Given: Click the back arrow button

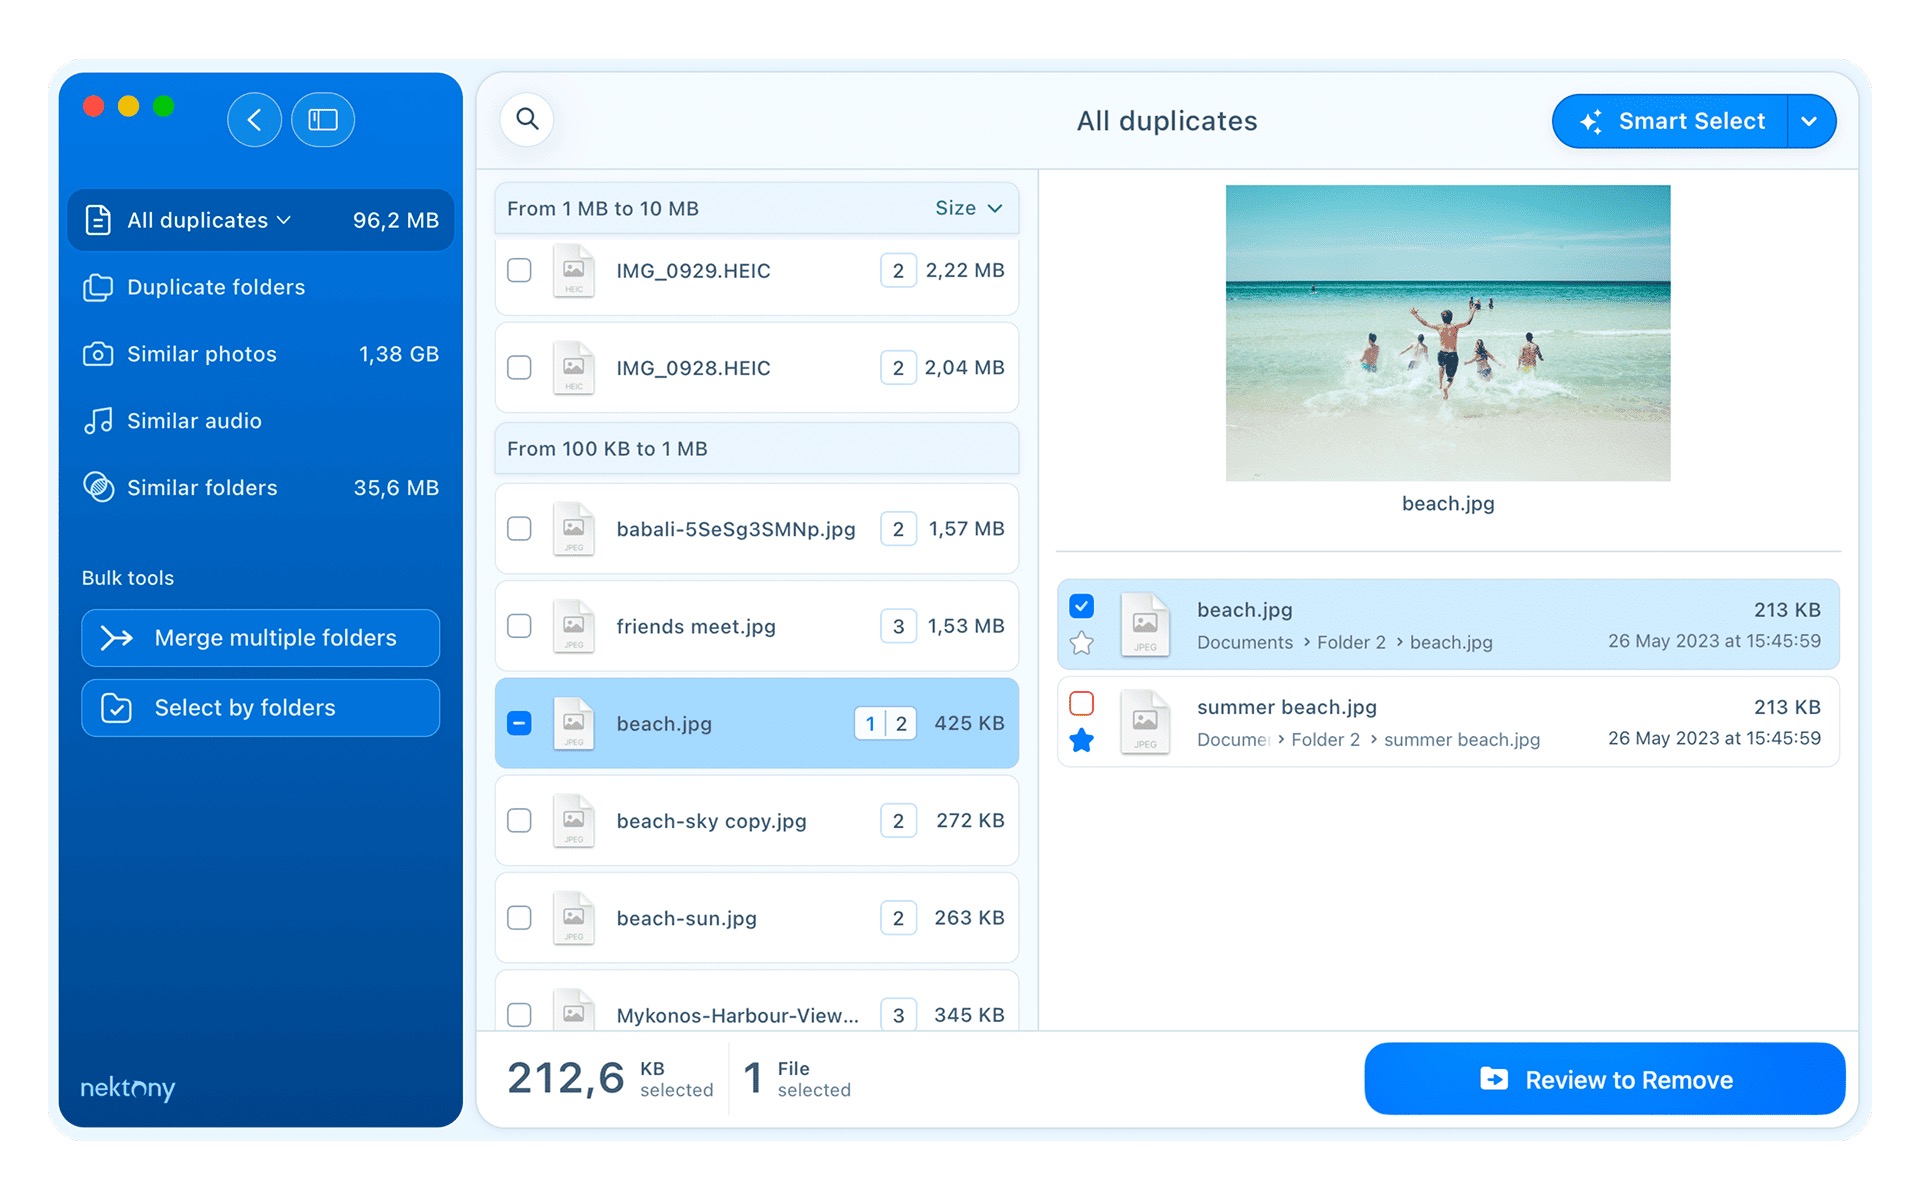Looking at the screenshot, I should click(254, 120).
